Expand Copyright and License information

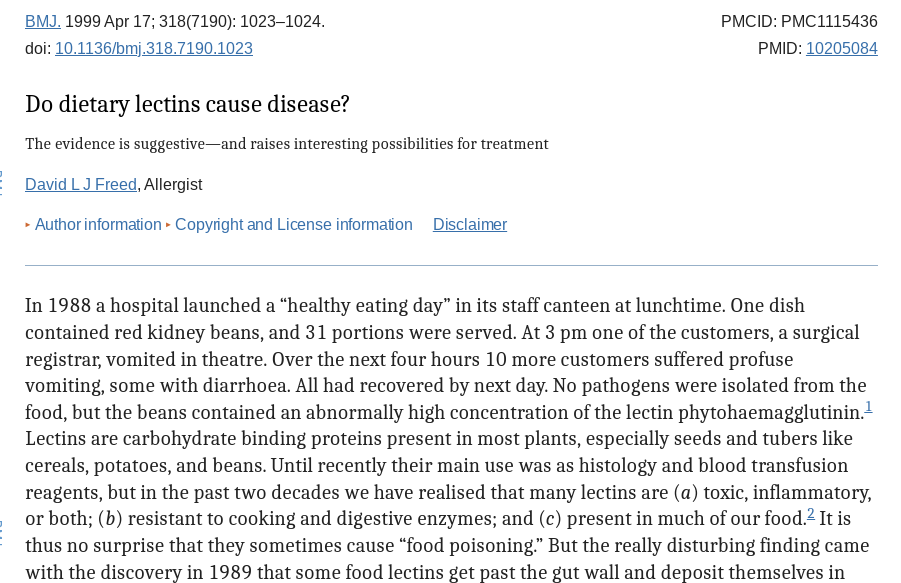293,225
